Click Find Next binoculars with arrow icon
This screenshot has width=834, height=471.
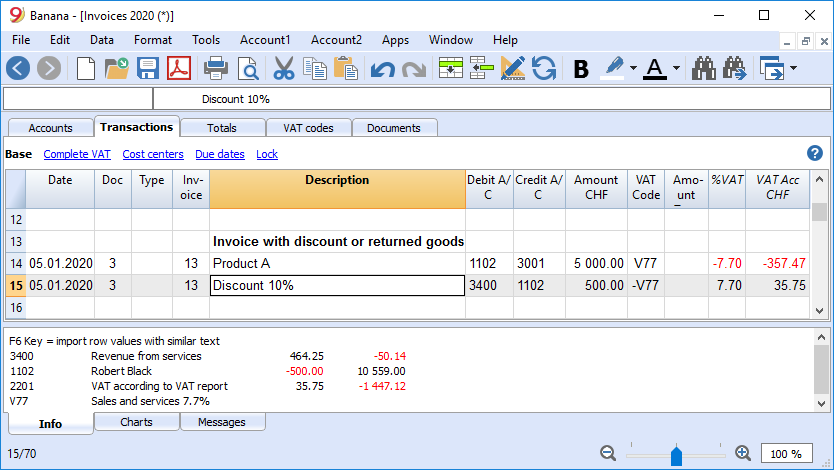(735, 69)
